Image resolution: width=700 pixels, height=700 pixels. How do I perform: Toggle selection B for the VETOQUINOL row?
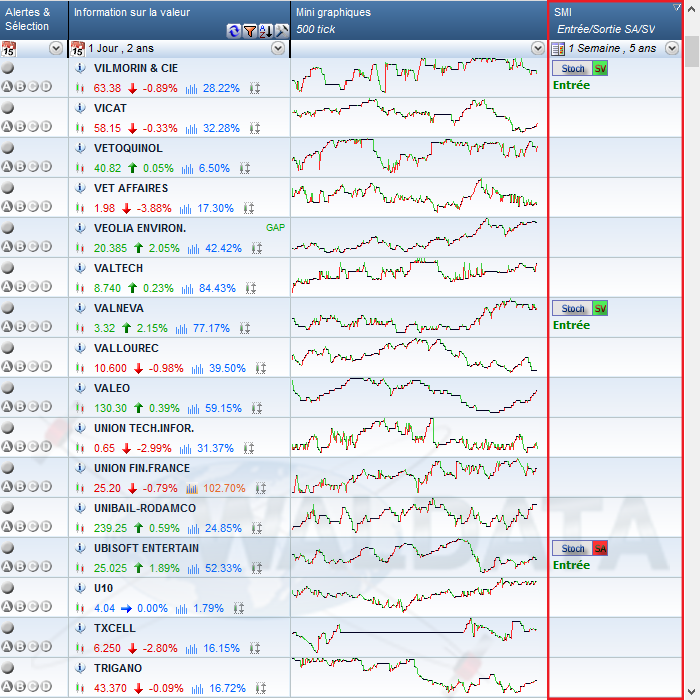tap(20, 167)
